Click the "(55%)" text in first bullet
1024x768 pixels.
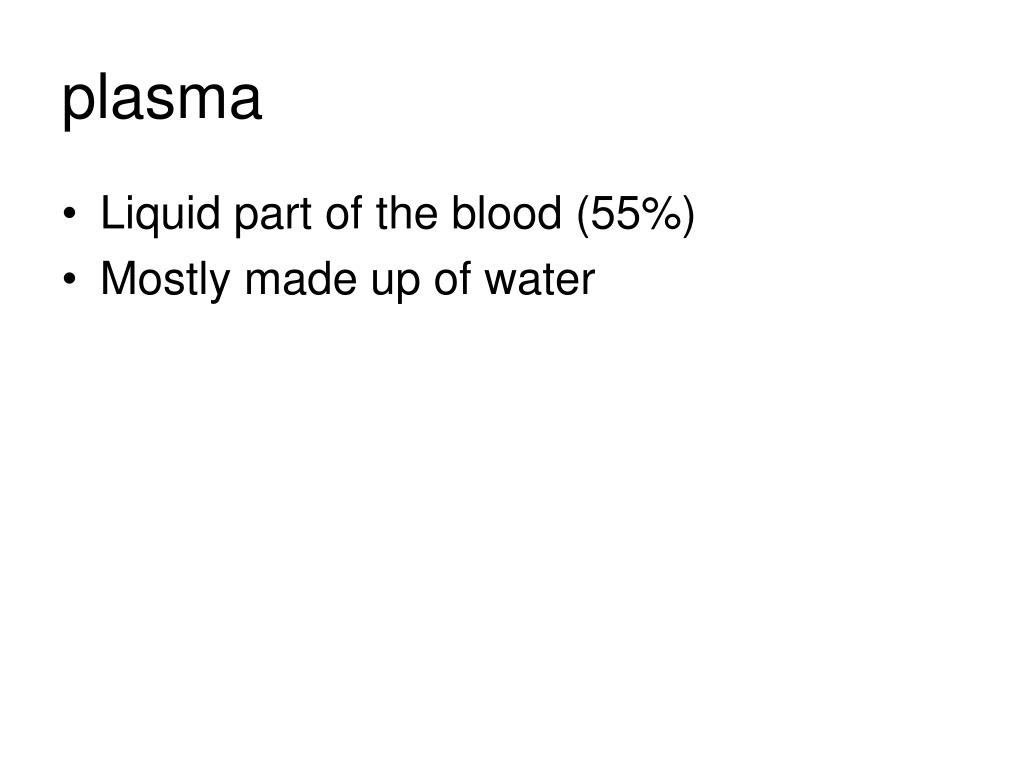pyautogui.click(x=635, y=216)
